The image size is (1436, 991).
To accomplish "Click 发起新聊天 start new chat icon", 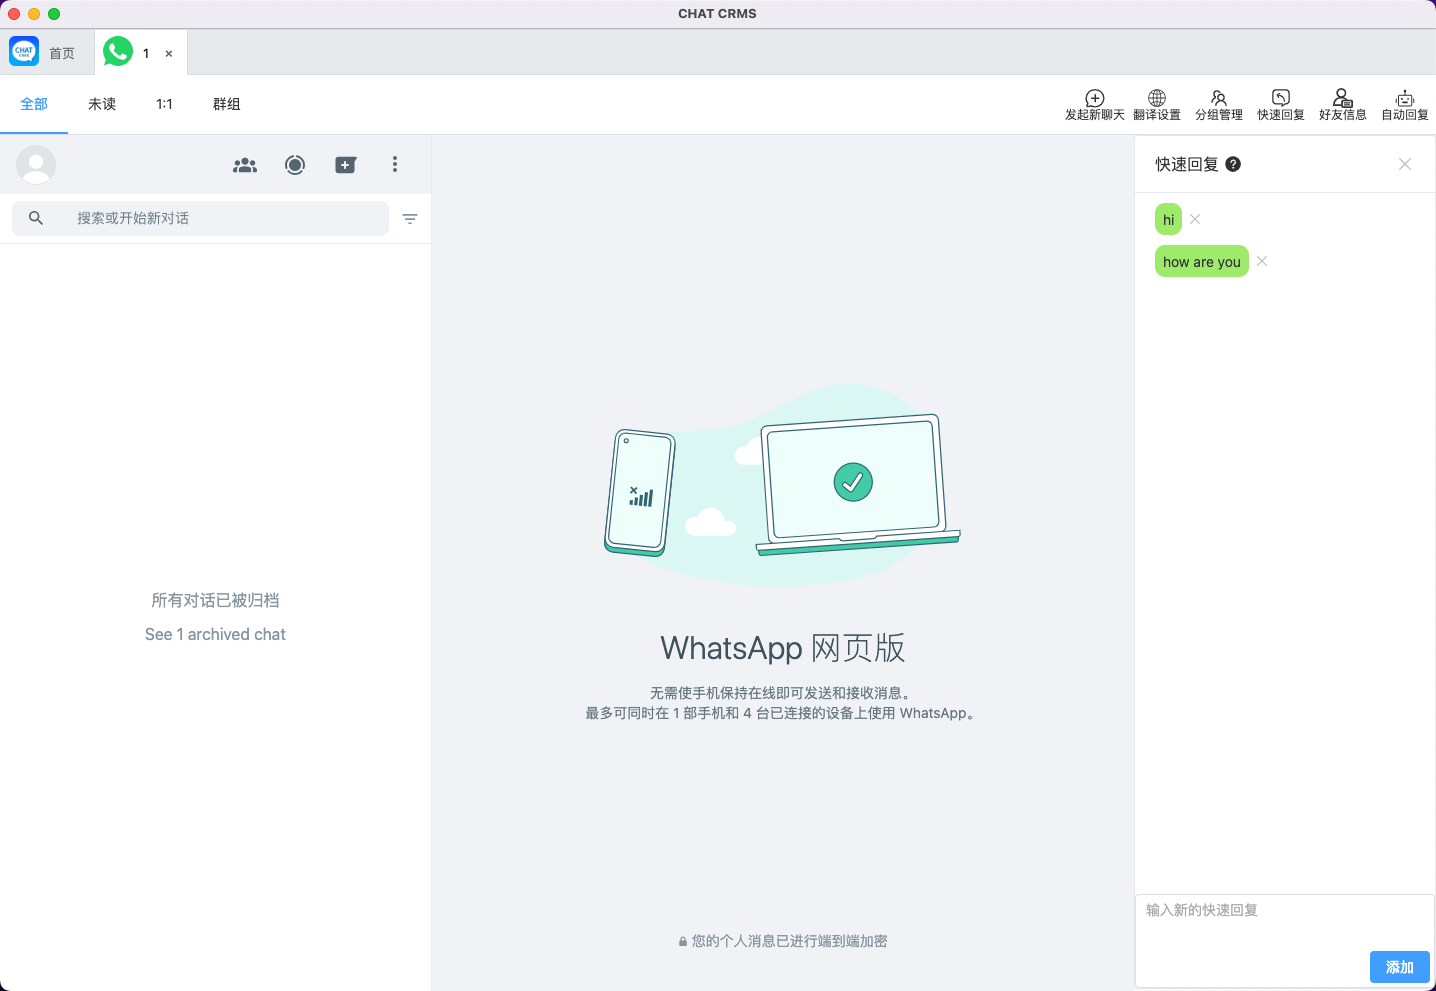I will point(1095,105).
